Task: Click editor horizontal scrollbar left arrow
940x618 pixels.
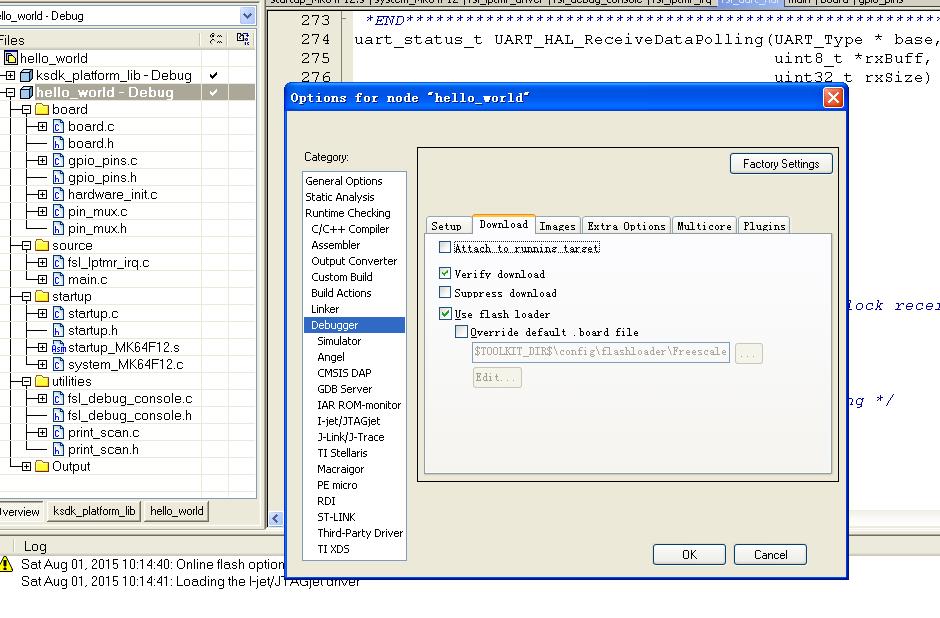Action: coord(276,518)
